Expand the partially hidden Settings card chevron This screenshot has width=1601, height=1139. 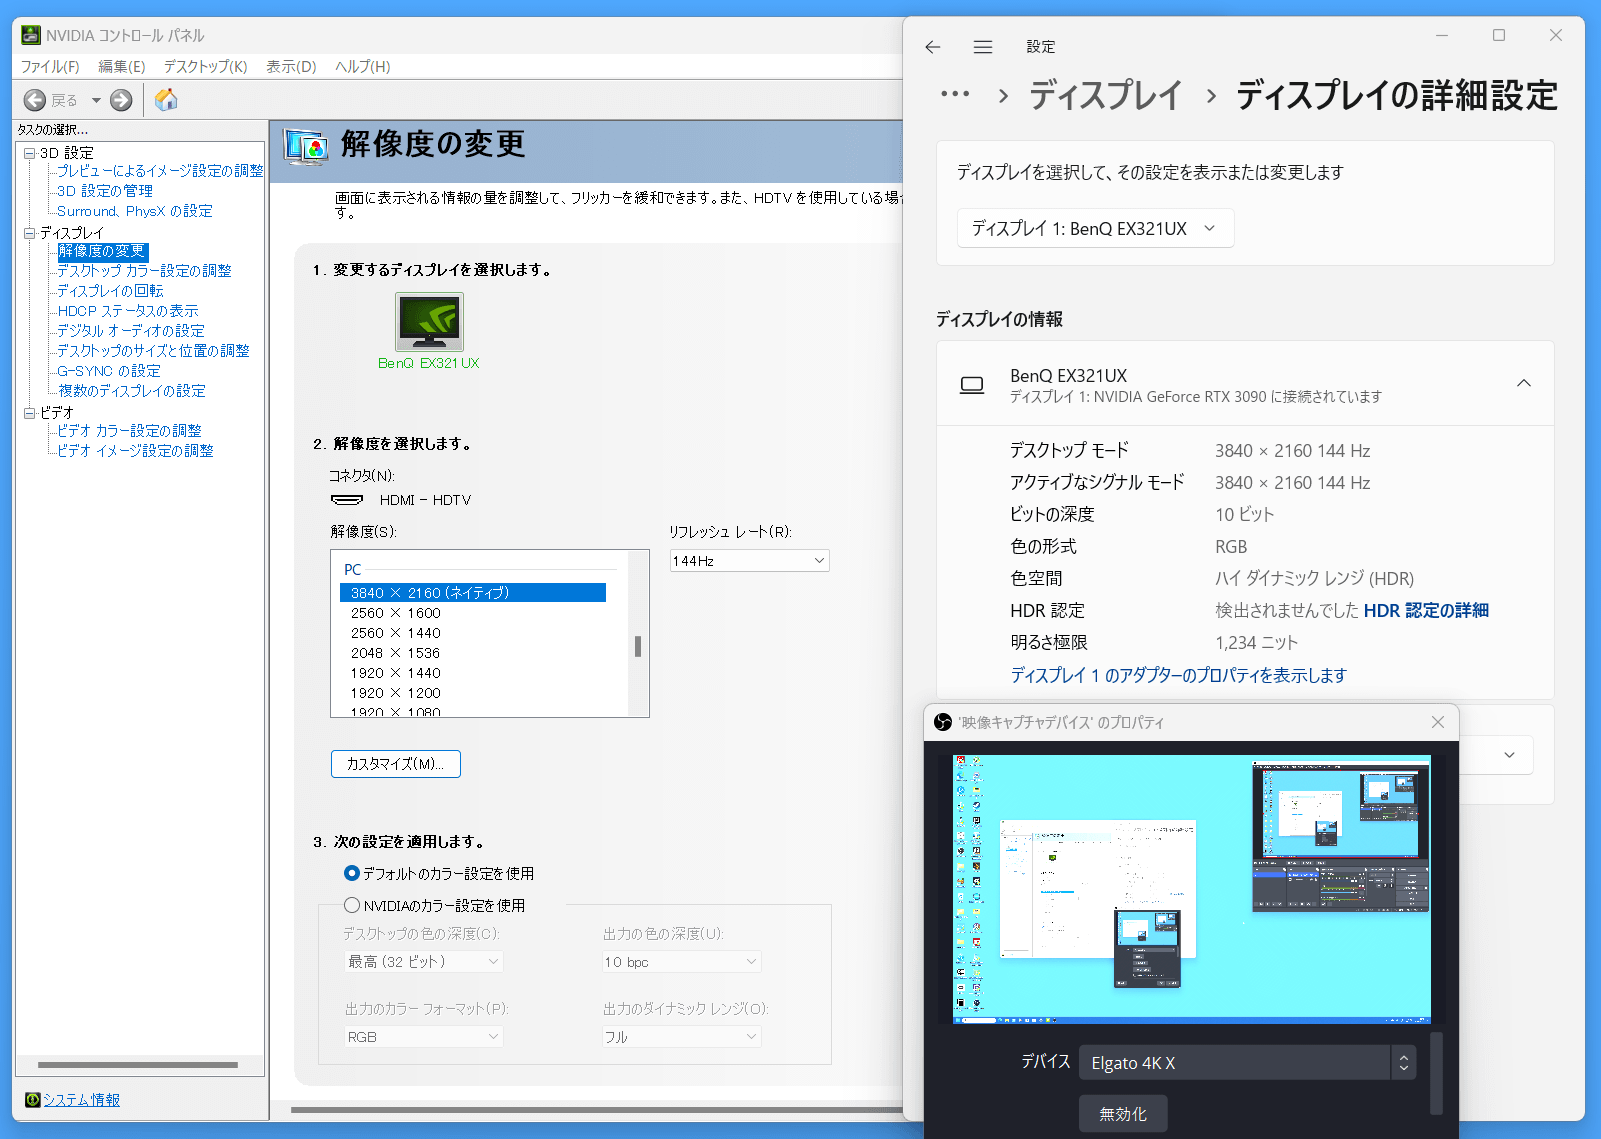click(x=1509, y=755)
